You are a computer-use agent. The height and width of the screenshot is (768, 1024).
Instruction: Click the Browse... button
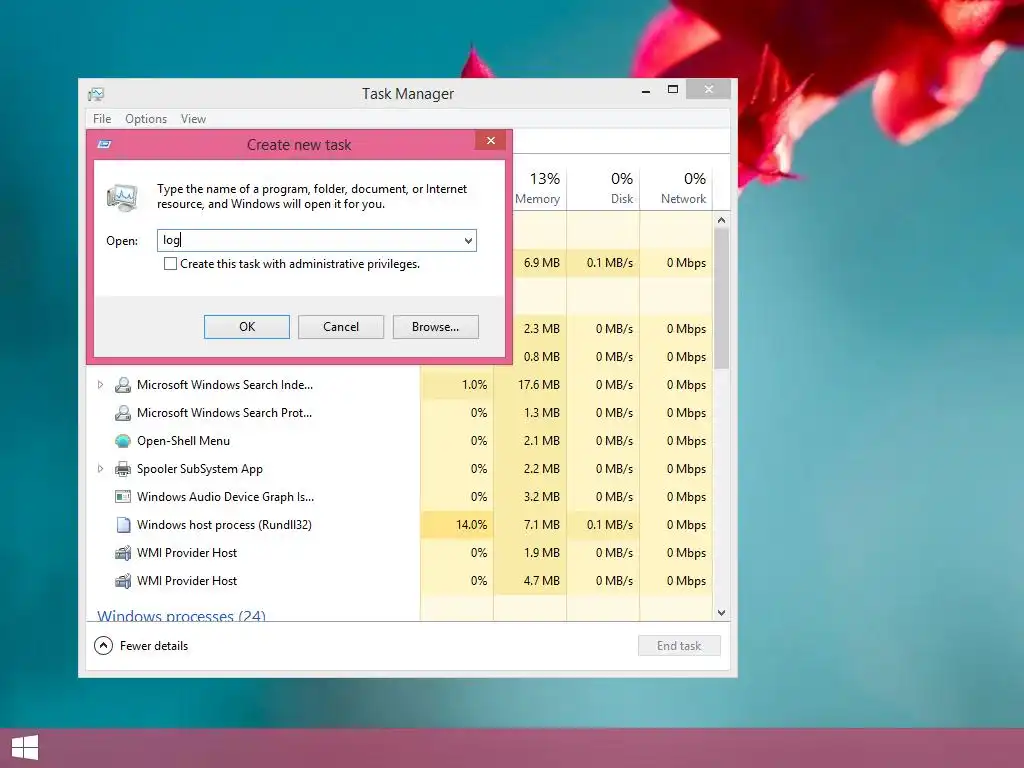[x=436, y=327]
